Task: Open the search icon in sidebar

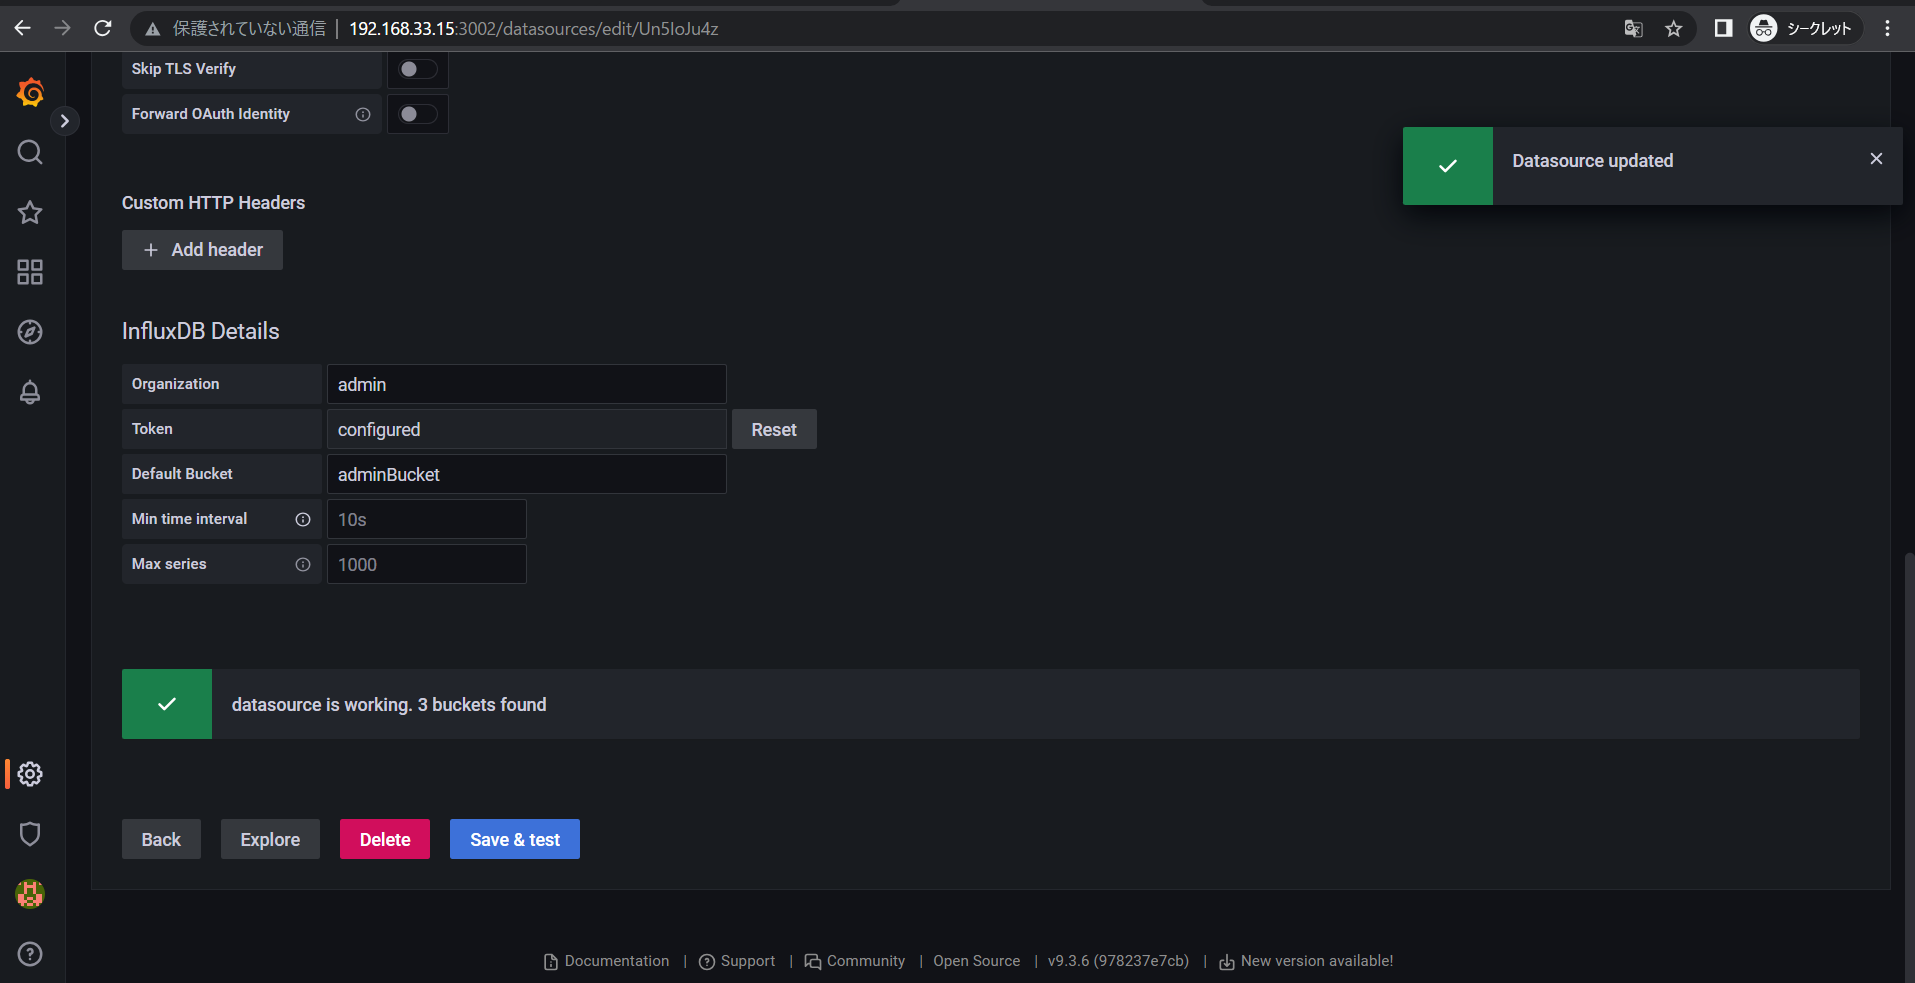Action: pos(30,152)
